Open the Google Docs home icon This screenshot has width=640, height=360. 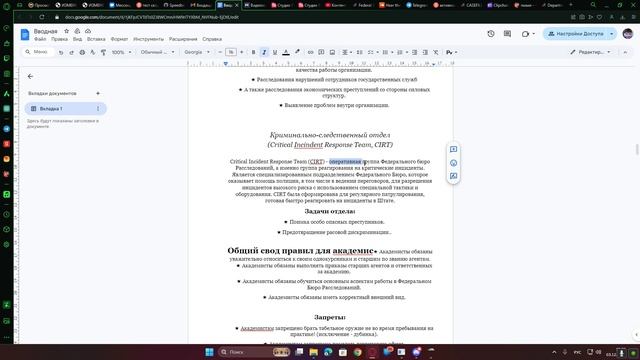coord(25,35)
